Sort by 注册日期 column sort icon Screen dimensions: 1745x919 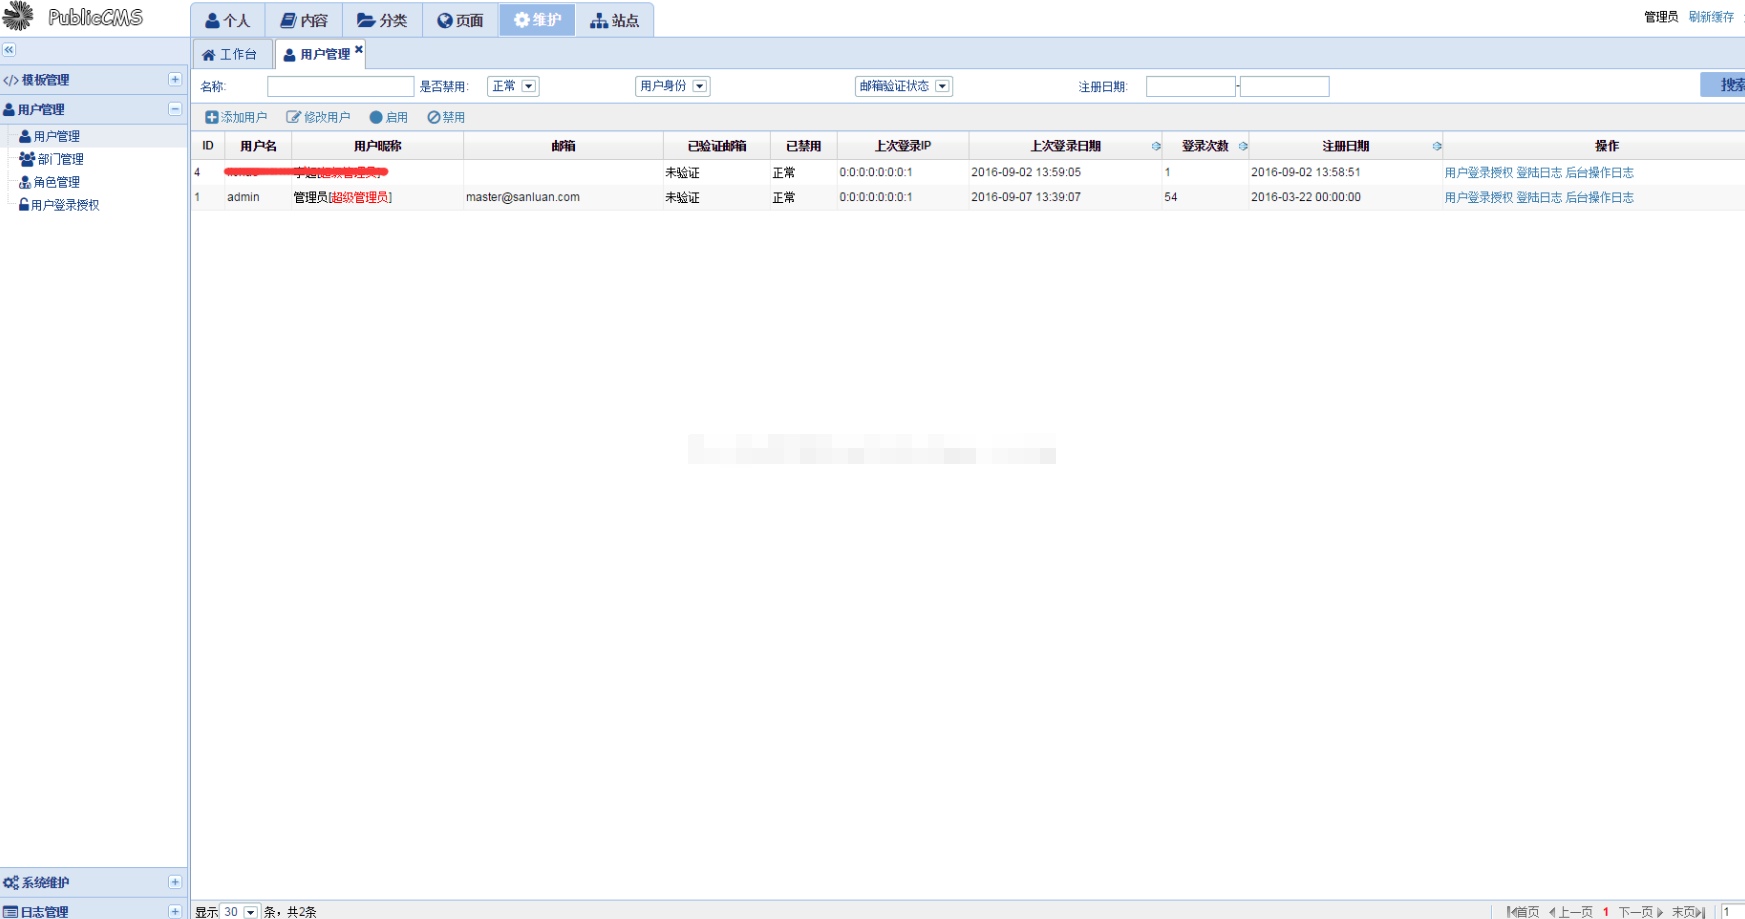[x=1437, y=146]
